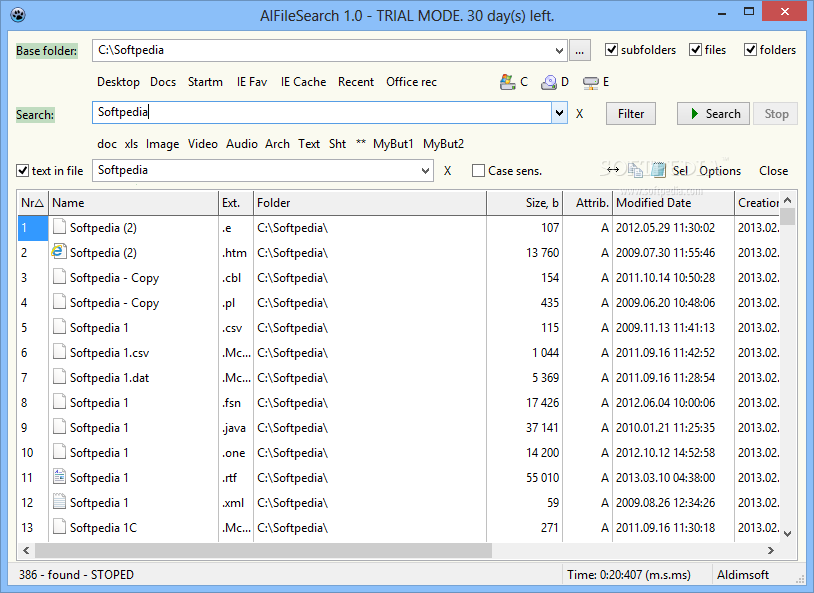Image resolution: width=814 pixels, height=593 pixels.
Task: Click file icon of Softpedia 1.csv row
Action: [x=60, y=352]
